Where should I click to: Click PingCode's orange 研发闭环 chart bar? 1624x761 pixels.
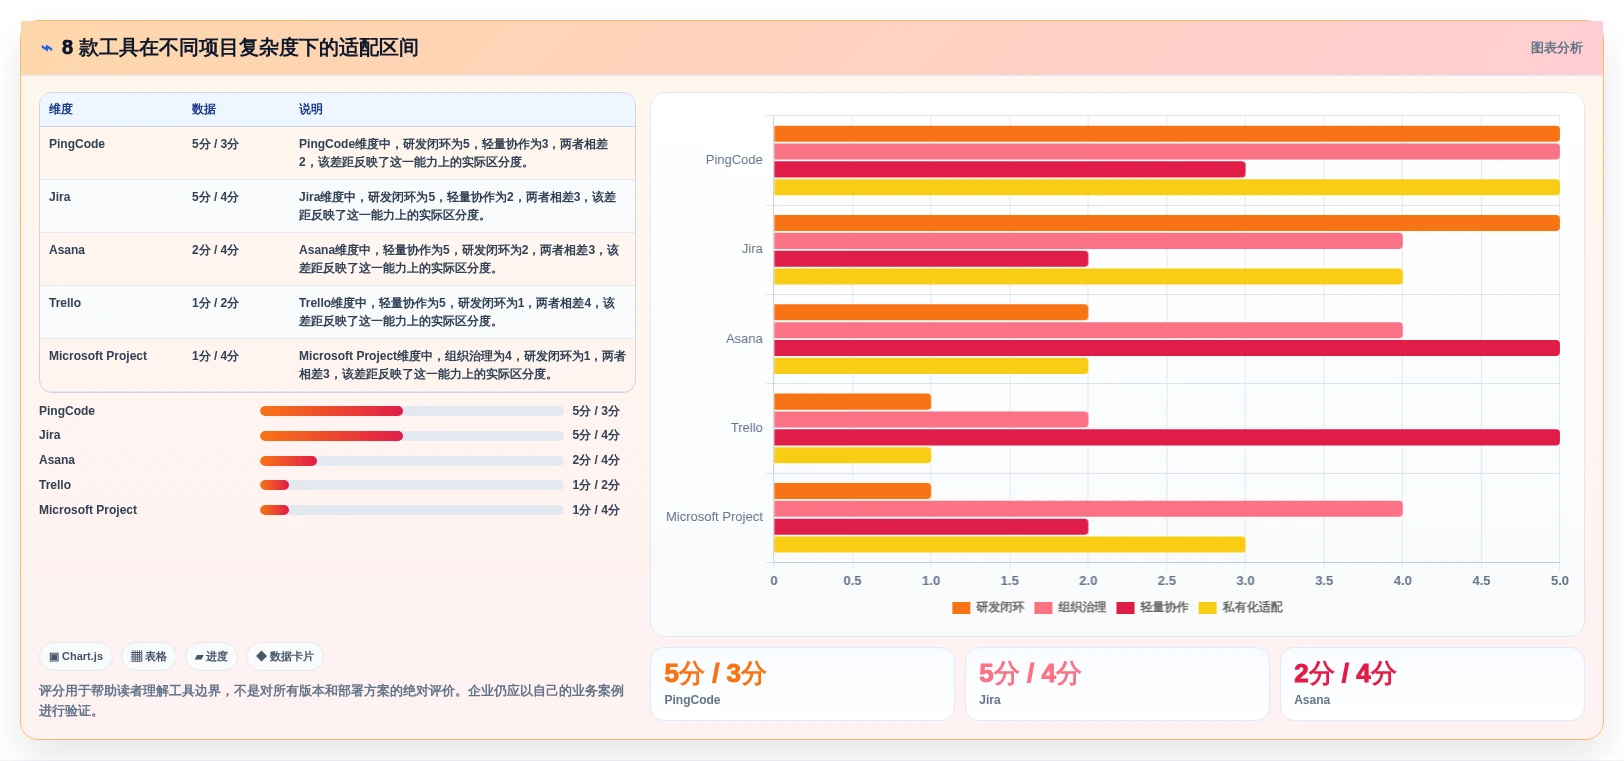pyautogui.click(x=1166, y=134)
